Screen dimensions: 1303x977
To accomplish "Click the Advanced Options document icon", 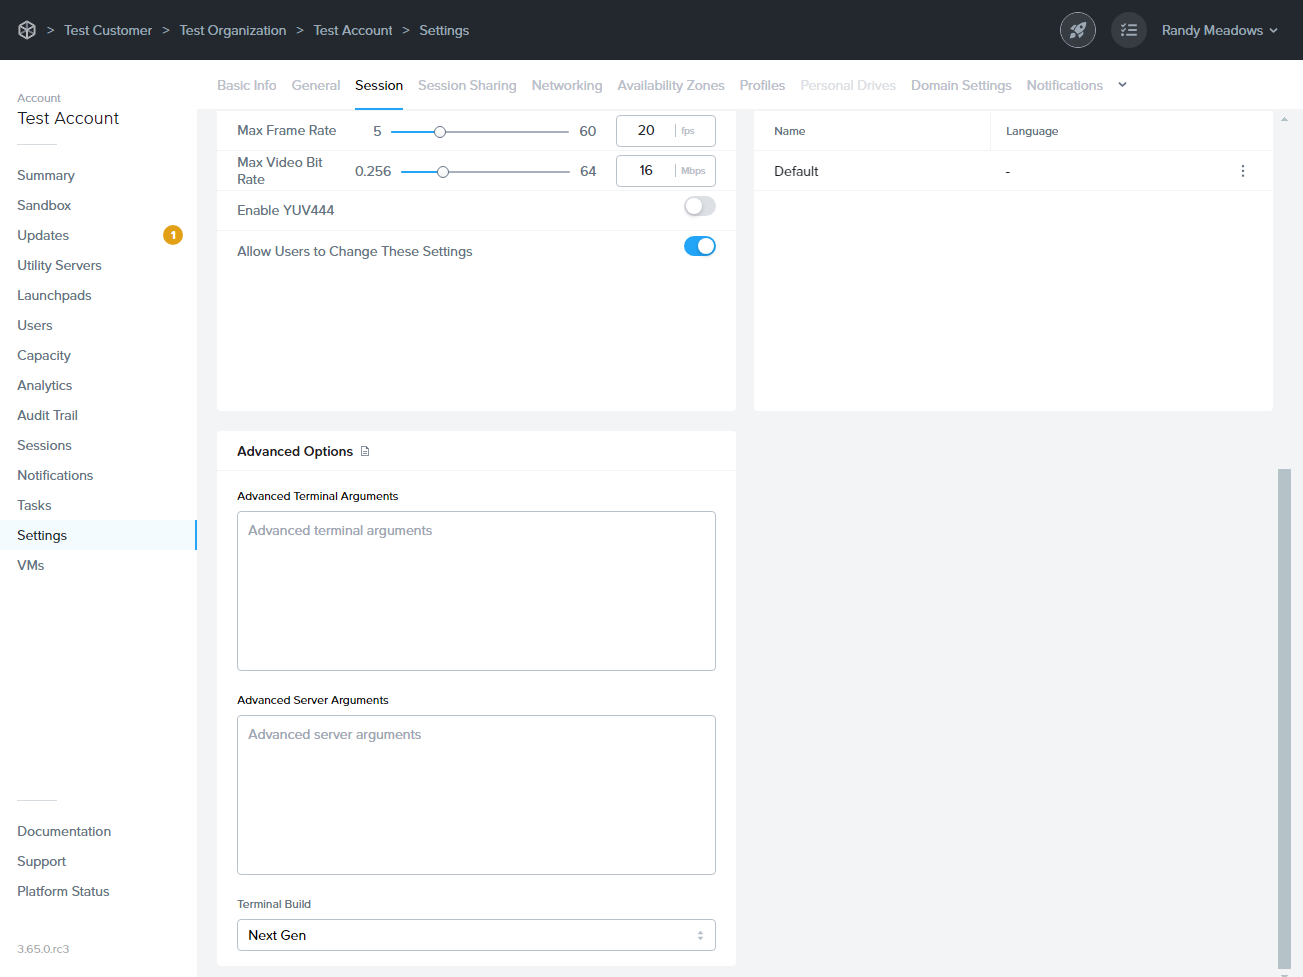I will 365,451.
